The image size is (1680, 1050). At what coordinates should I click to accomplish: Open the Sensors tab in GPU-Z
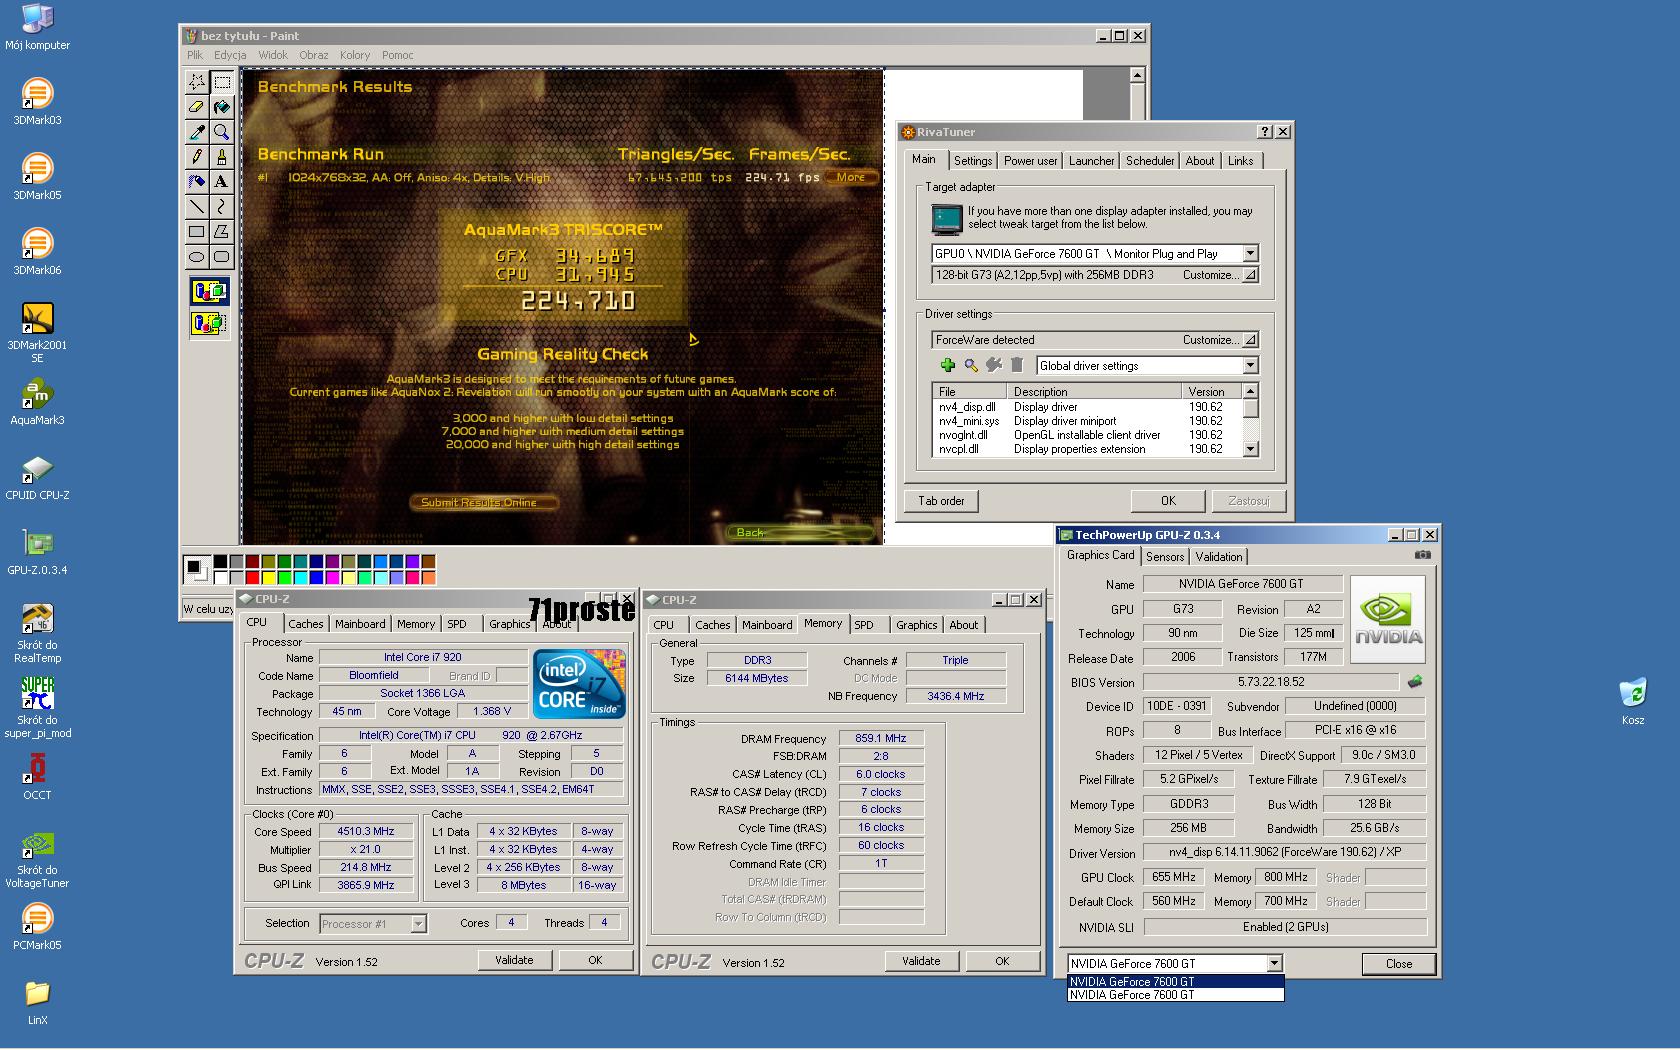tap(1165, 557)
